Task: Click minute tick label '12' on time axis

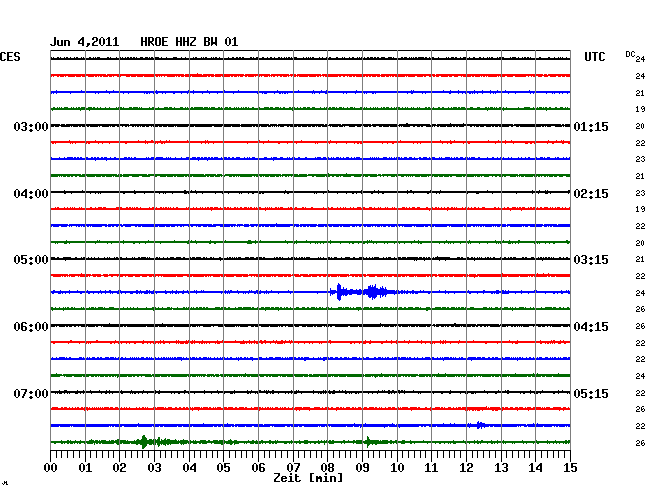Action: click(x=466, y=468)
